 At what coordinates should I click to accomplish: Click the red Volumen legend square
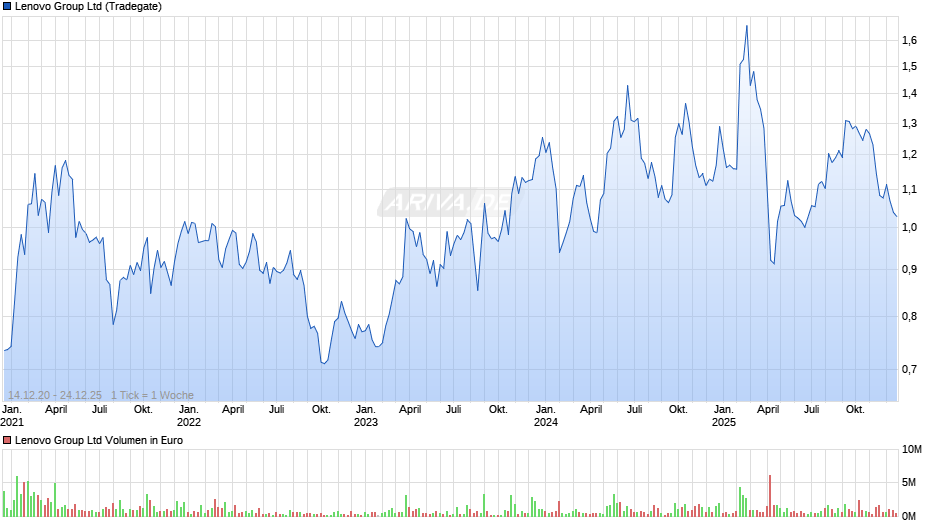click(7, 440)
